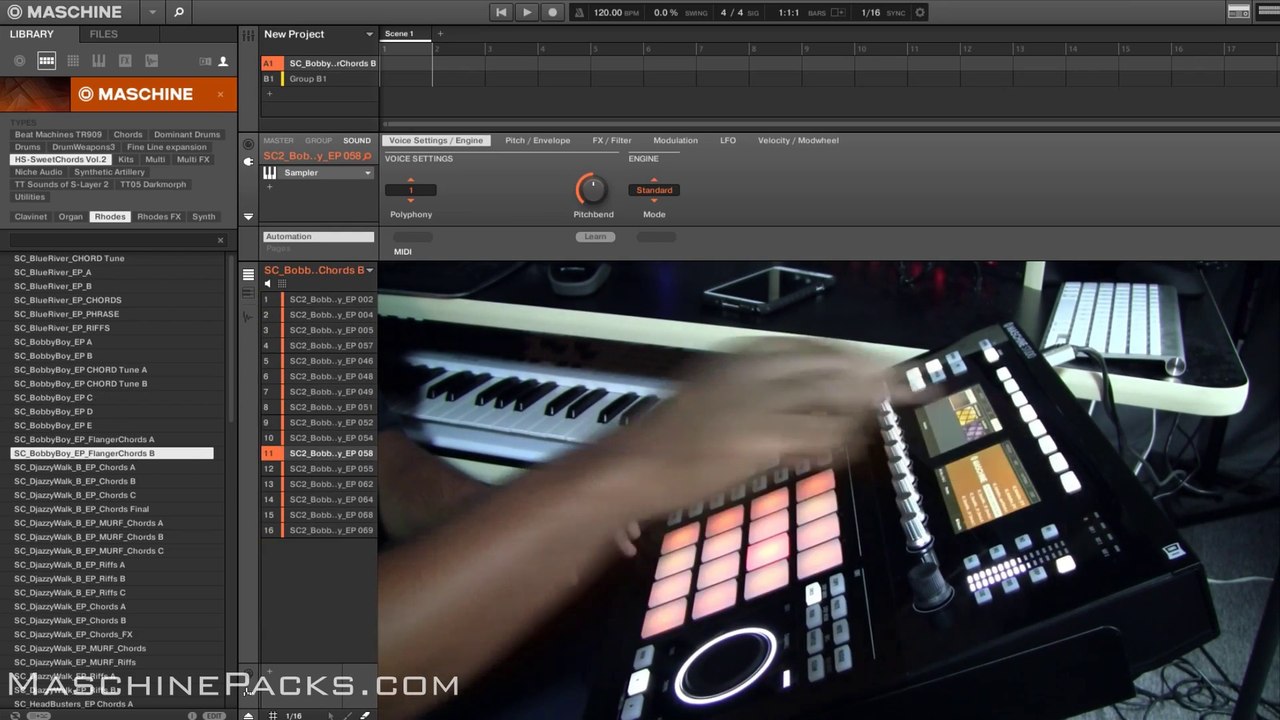This screenshot has height=720, width=1280.
Task: Switch to the MASTER tab
Action: (279, 141)
